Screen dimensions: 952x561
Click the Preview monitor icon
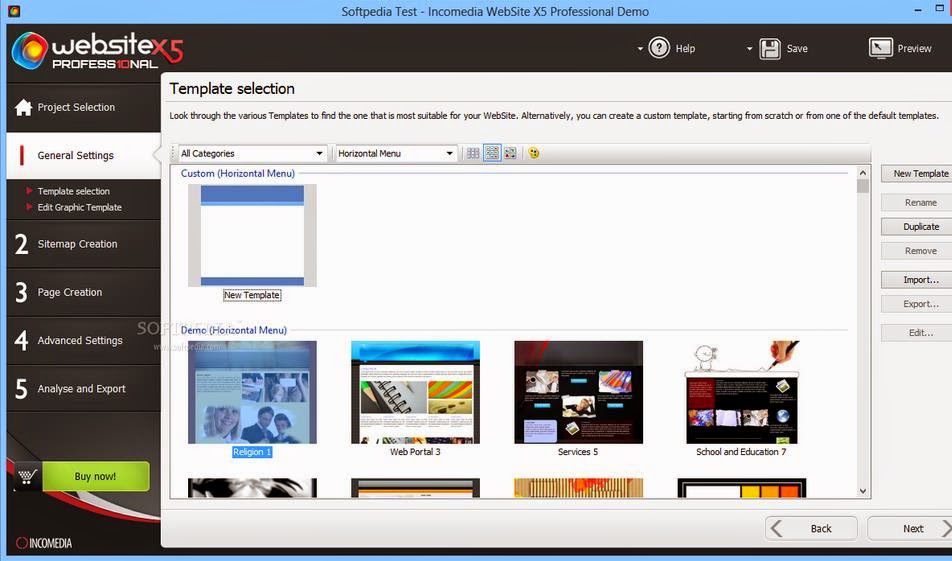pos(880,48)
